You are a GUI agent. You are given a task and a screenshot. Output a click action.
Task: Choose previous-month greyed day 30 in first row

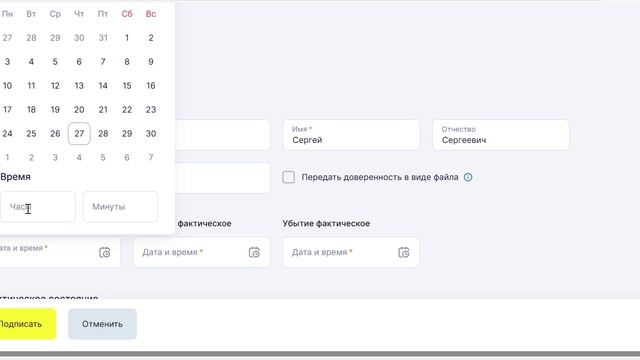point(79,38)
